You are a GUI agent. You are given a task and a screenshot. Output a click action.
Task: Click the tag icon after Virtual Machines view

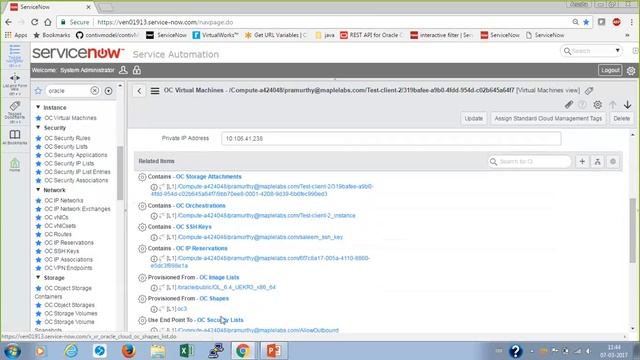[589, 91]
